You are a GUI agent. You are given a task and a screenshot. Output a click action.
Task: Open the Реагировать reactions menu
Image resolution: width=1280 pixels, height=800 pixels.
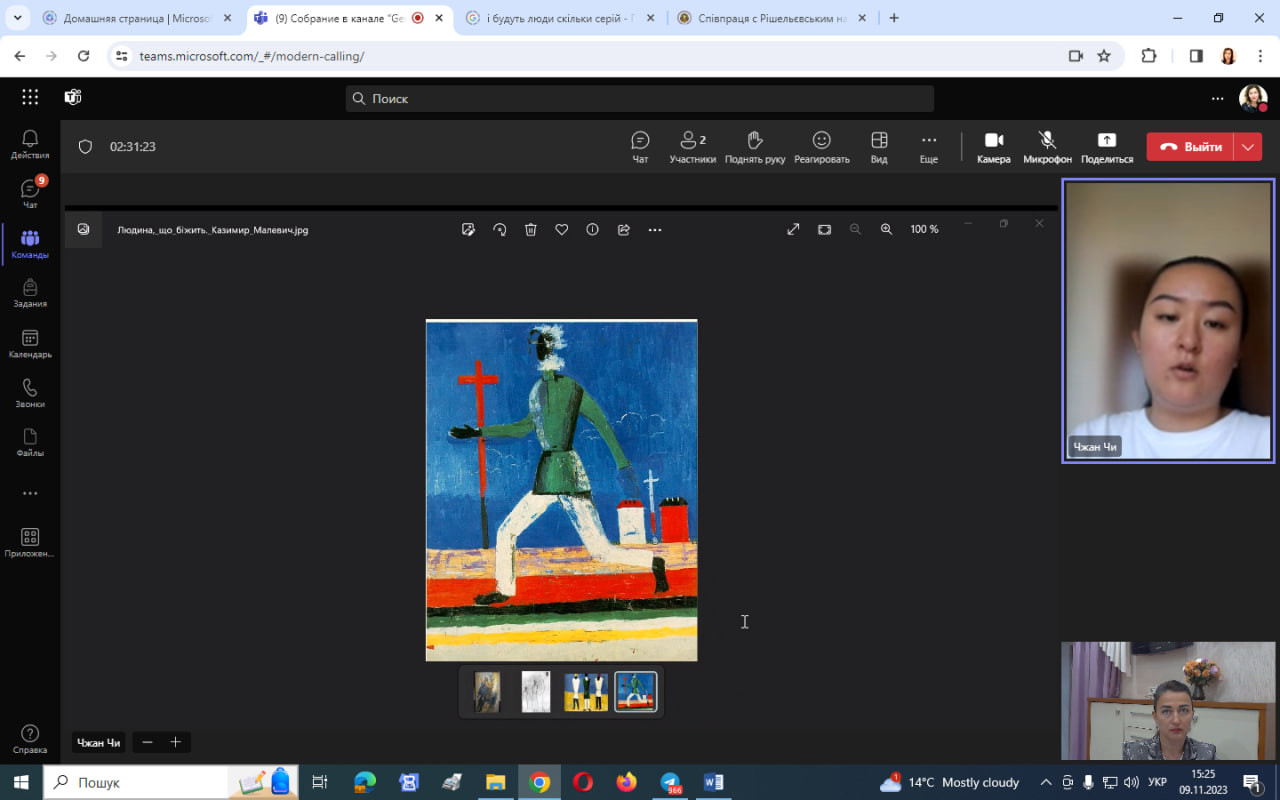[821, 146]
